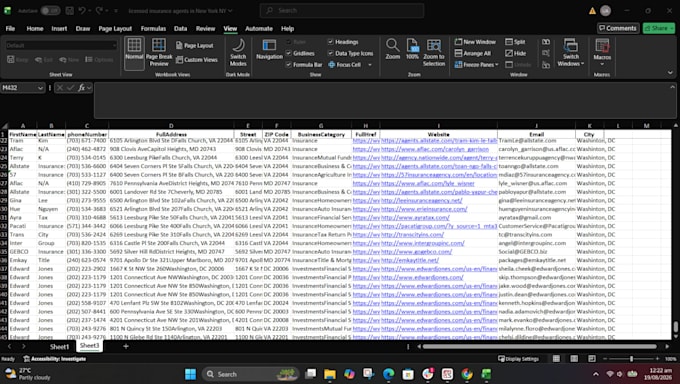Open the Sheet View Default dropdown
680x384 pixels.
tap(114, 45)
